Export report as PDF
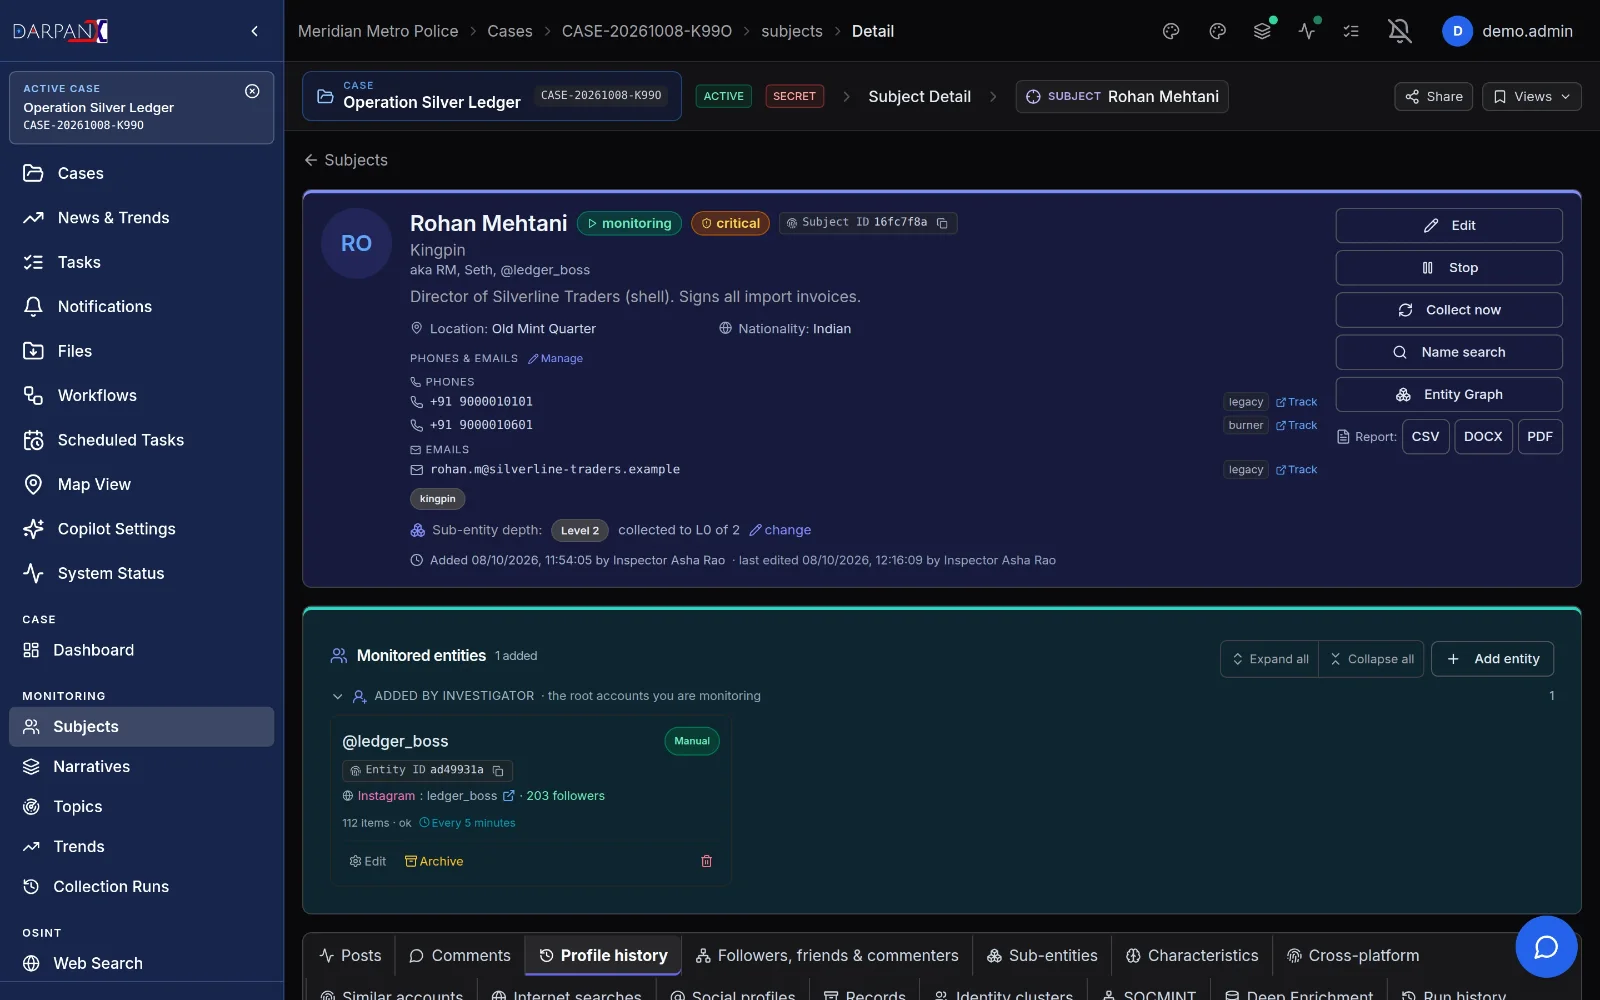 1540,437
